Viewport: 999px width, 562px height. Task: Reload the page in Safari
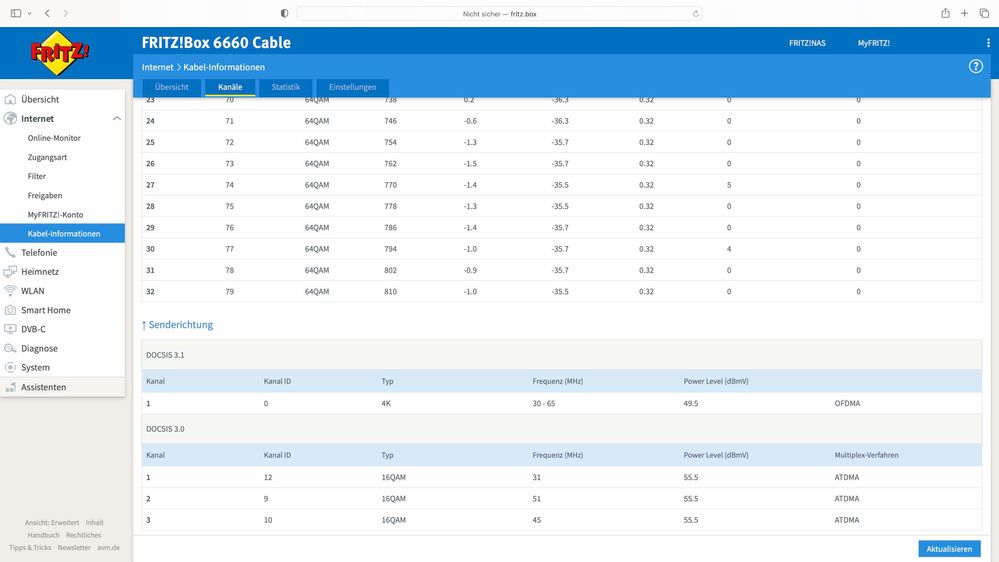tap(696, 13)
